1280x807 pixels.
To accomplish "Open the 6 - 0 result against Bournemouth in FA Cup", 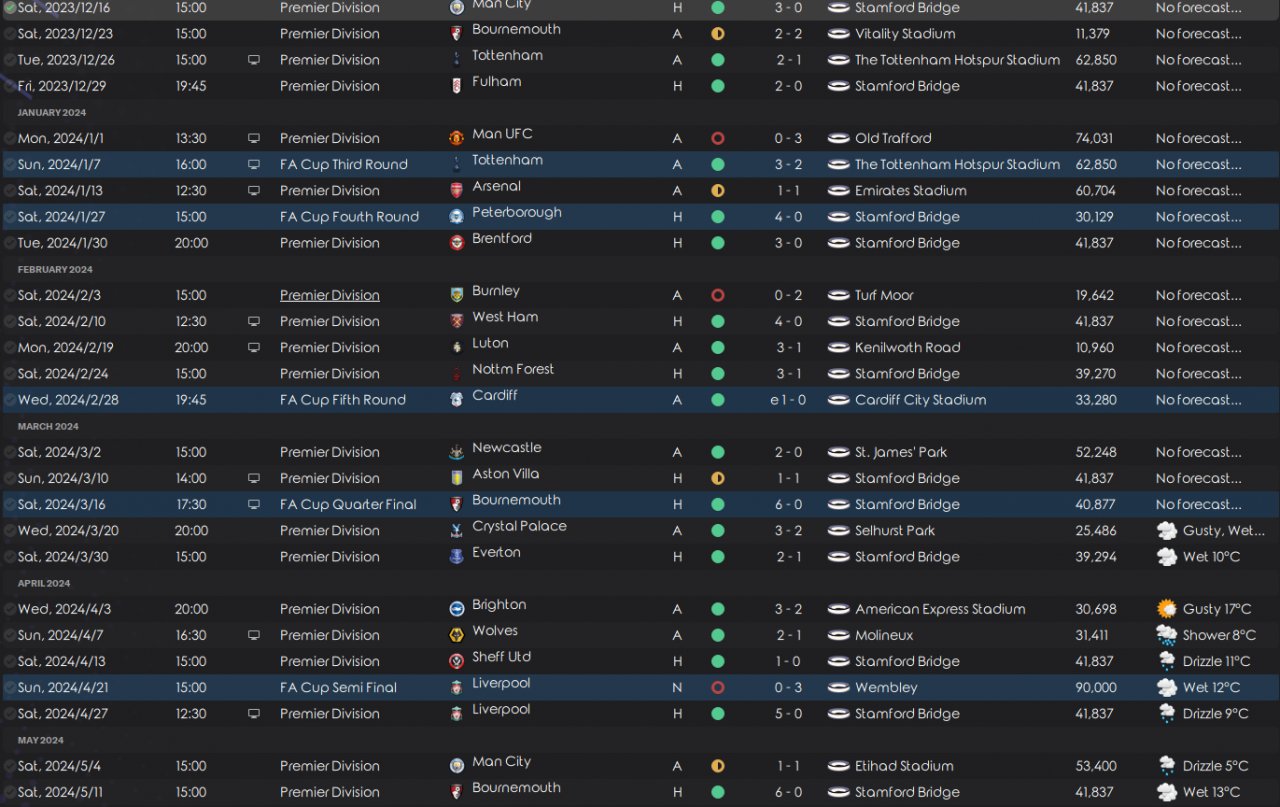I will (788, 504).
